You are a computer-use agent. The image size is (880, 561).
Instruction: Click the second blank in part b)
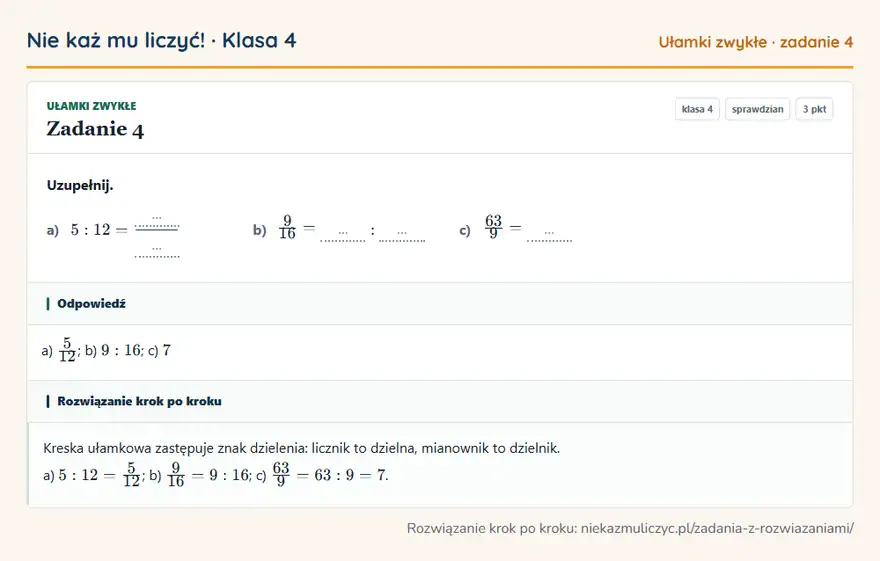click(x=402, y=235)
